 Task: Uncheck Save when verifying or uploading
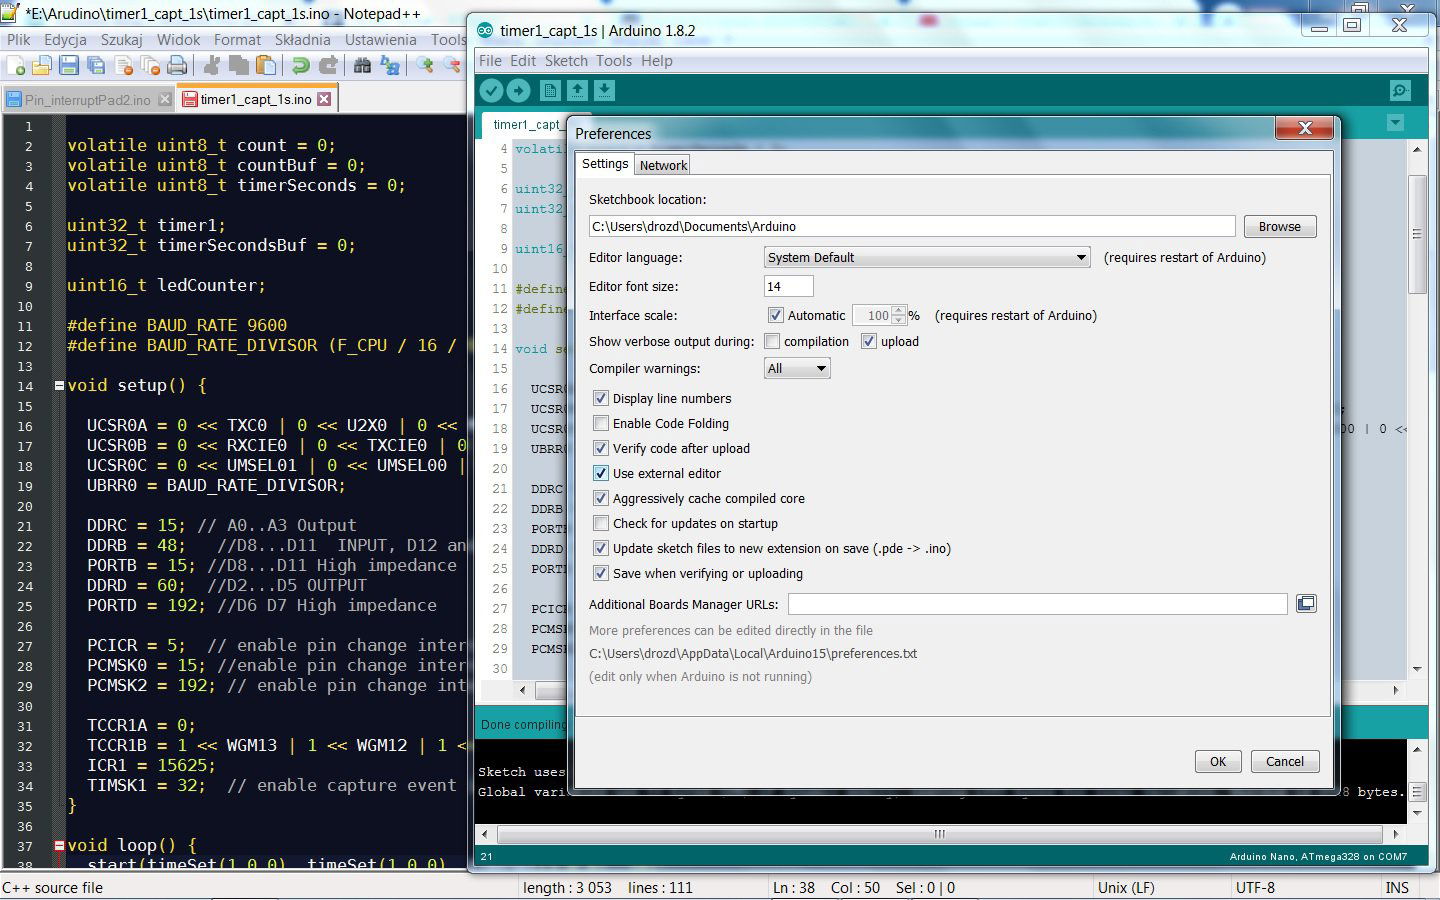pyautogui.click(x=601, y=573)
